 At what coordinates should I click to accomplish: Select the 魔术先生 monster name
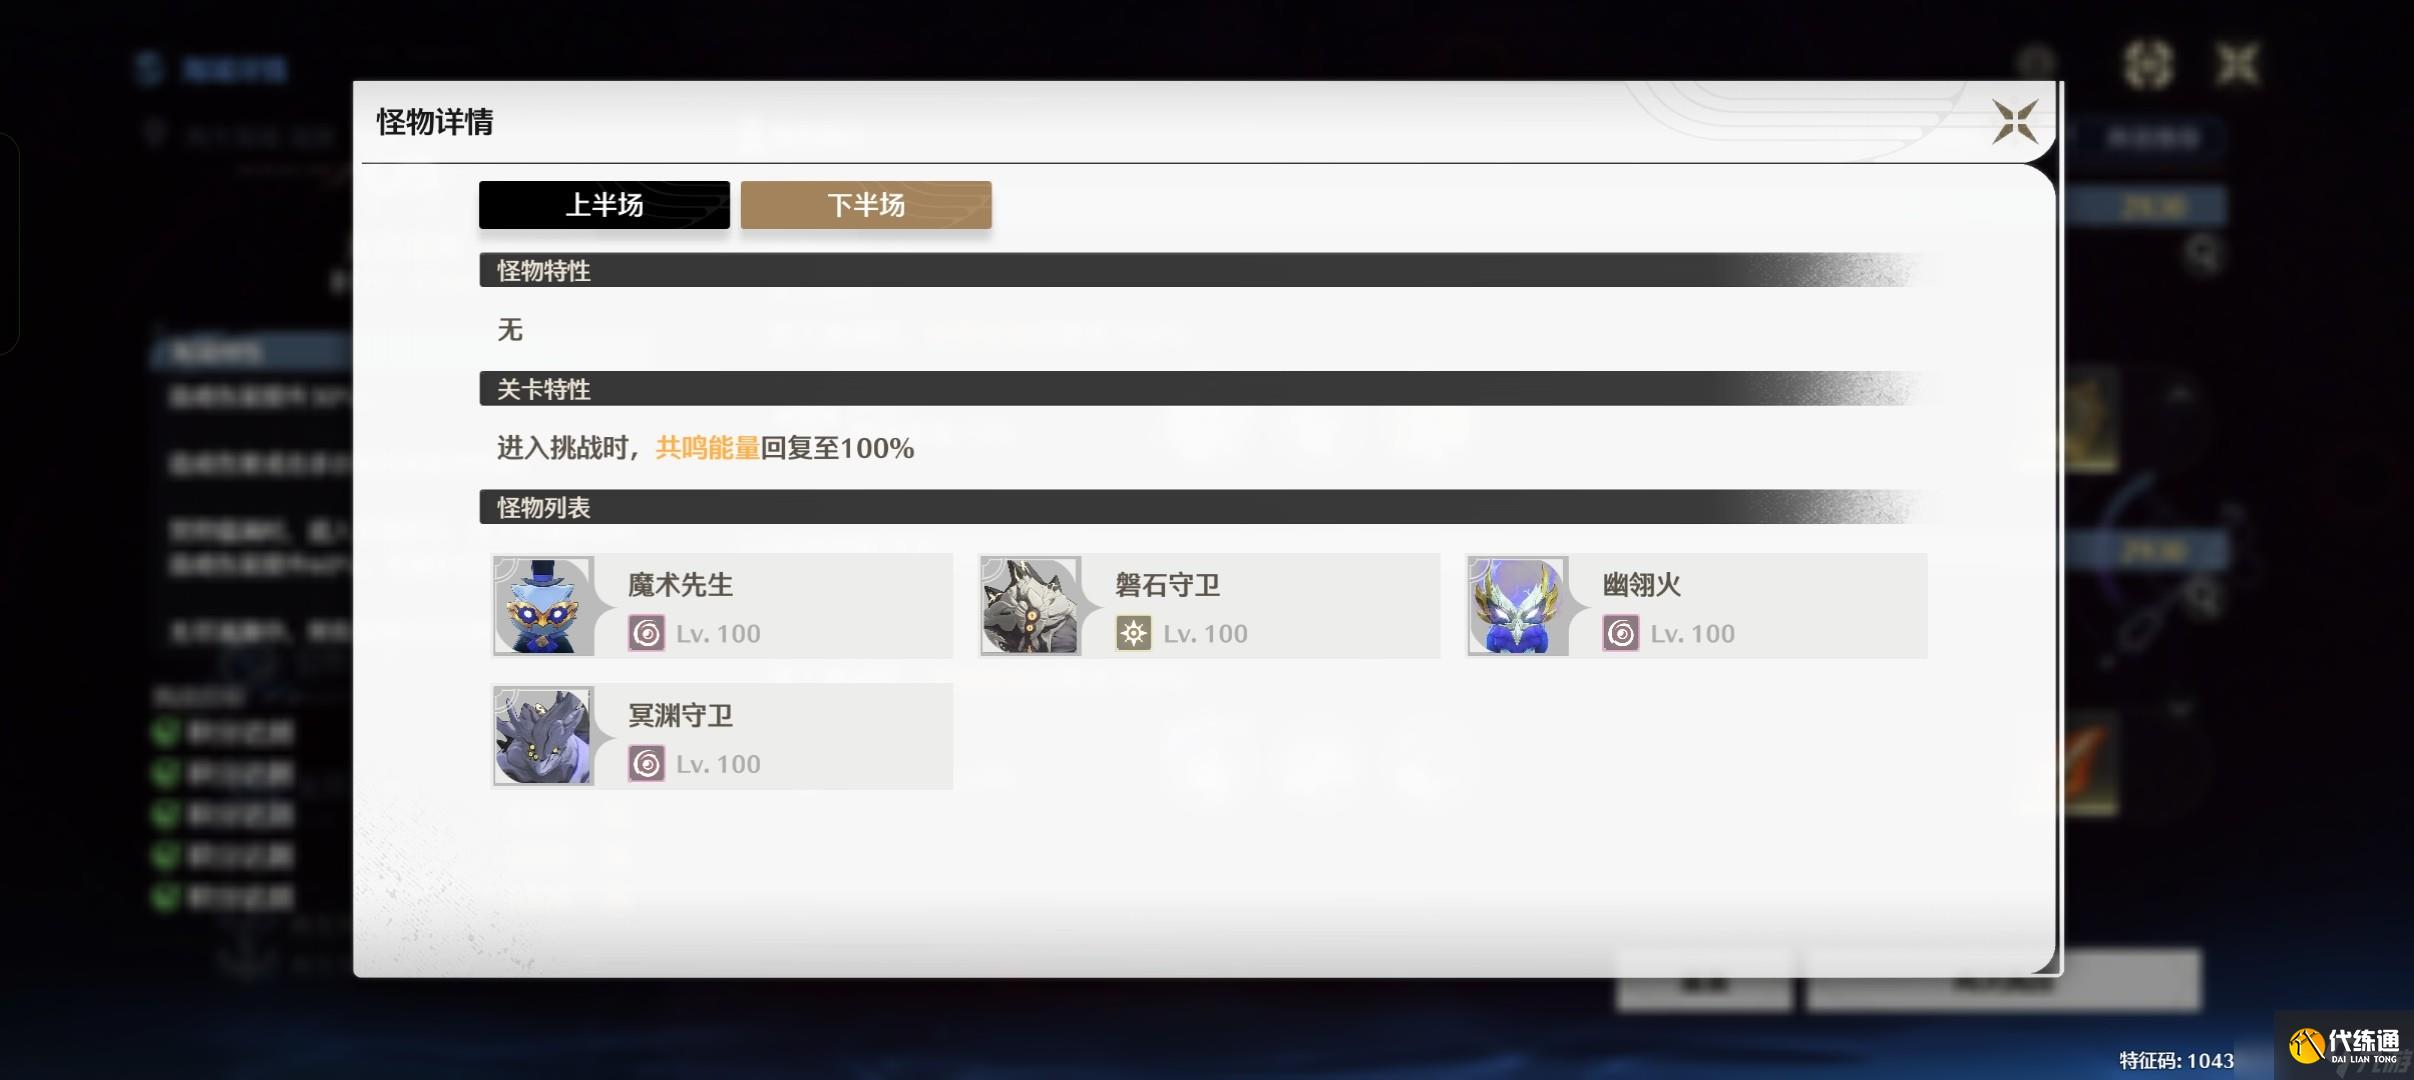[680, 585]
